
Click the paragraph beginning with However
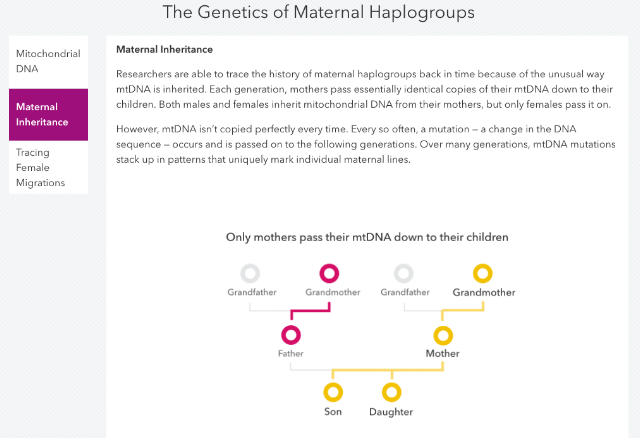366,144
